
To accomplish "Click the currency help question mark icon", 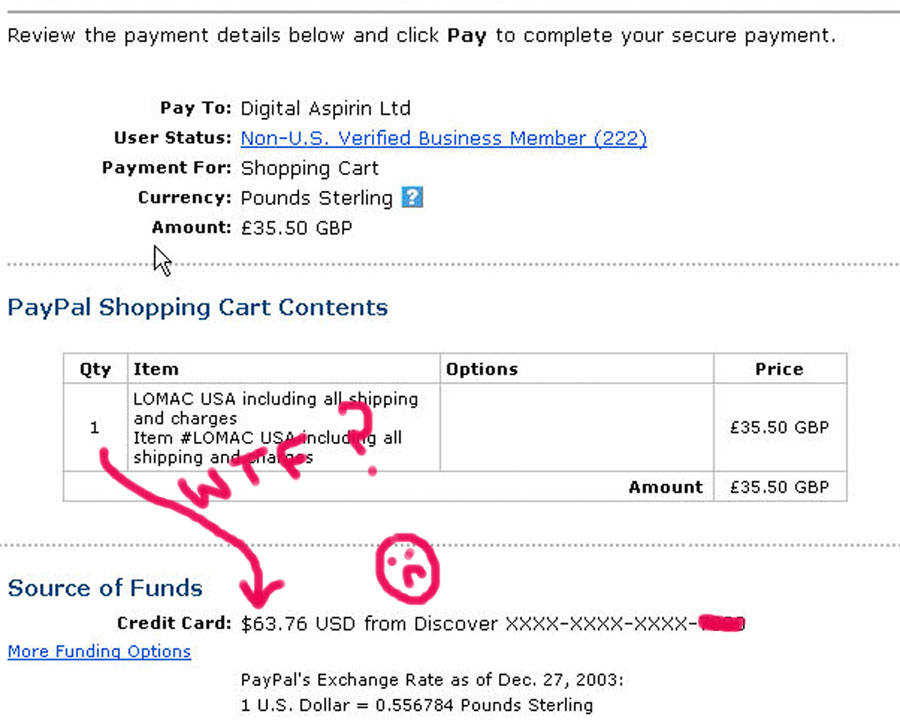I will [412, 198].
